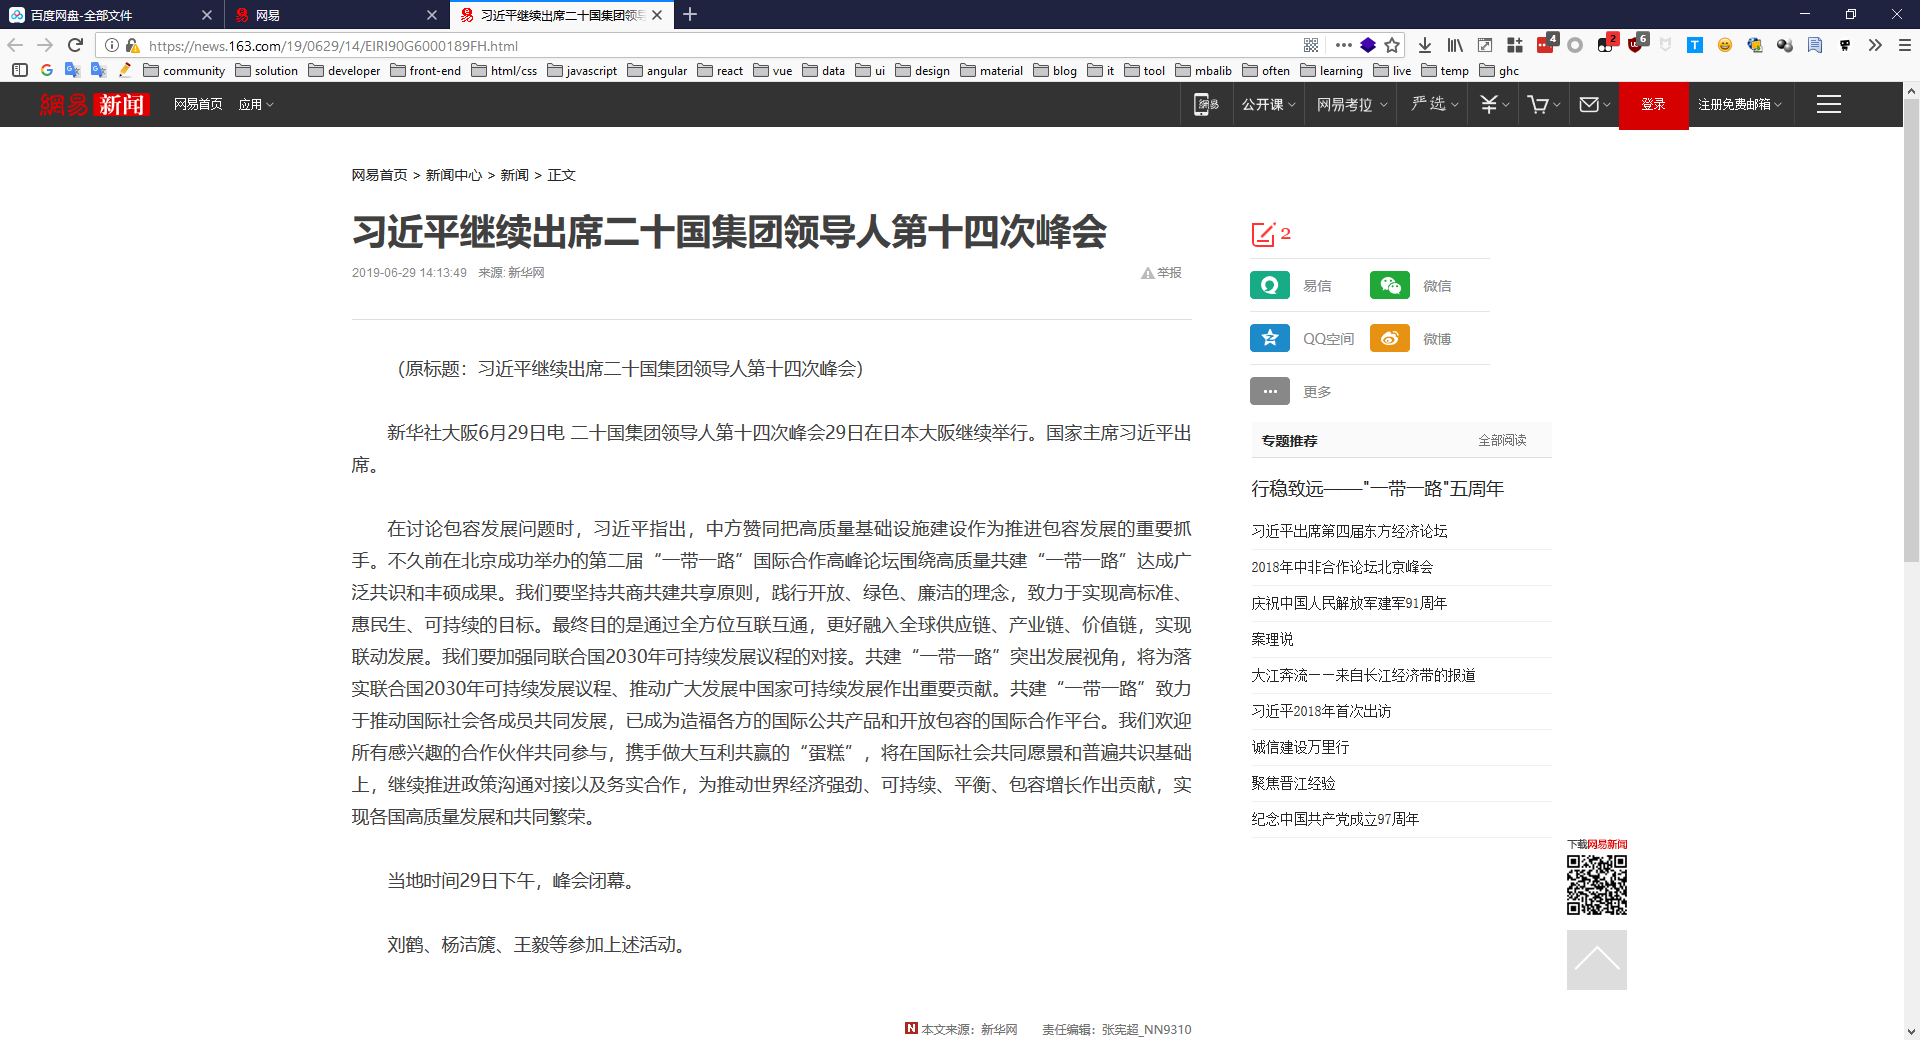
Task: Open the site hamburger menu in header
Action: click(1829, 104)
